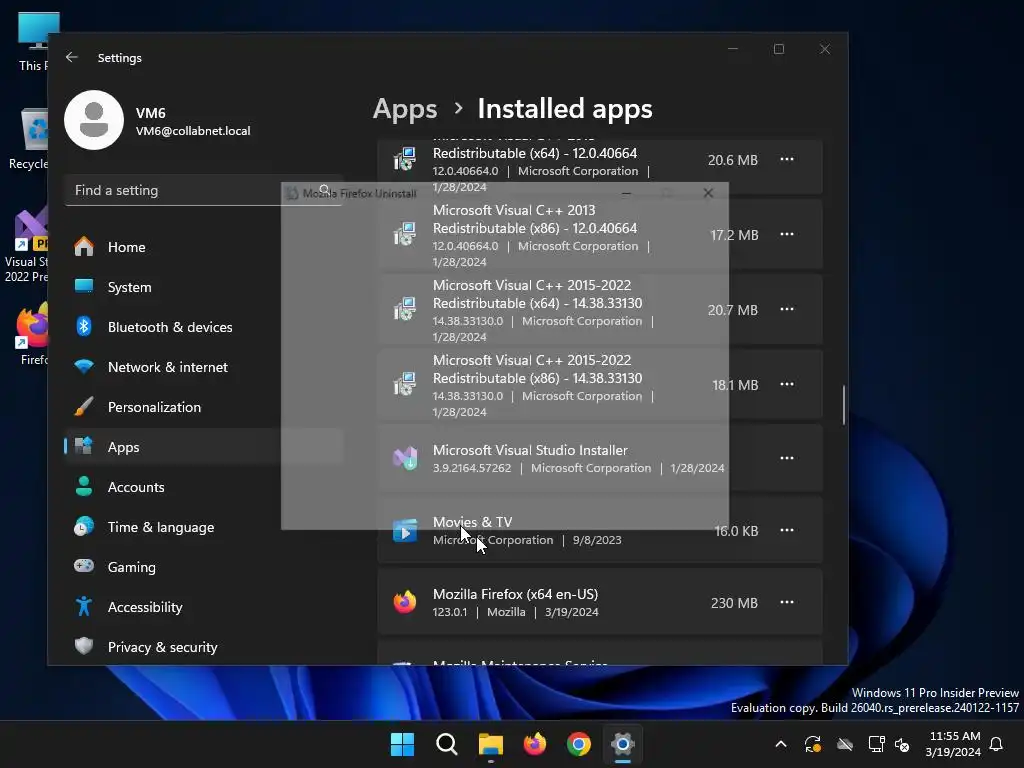Image resolution: width=1024 pixels, height=768 pixels.
Task: Open more options for Movies & TV
Action: 787,530
